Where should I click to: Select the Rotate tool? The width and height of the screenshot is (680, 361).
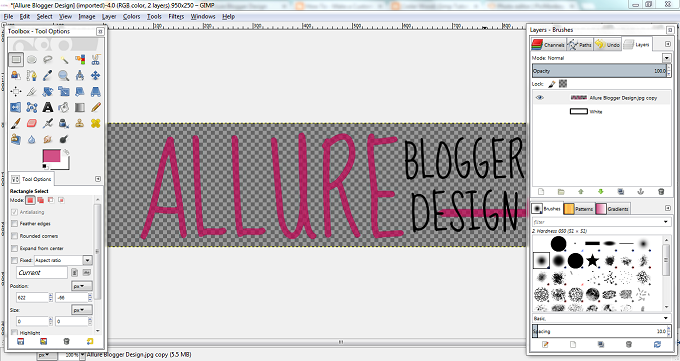point(48,92)
